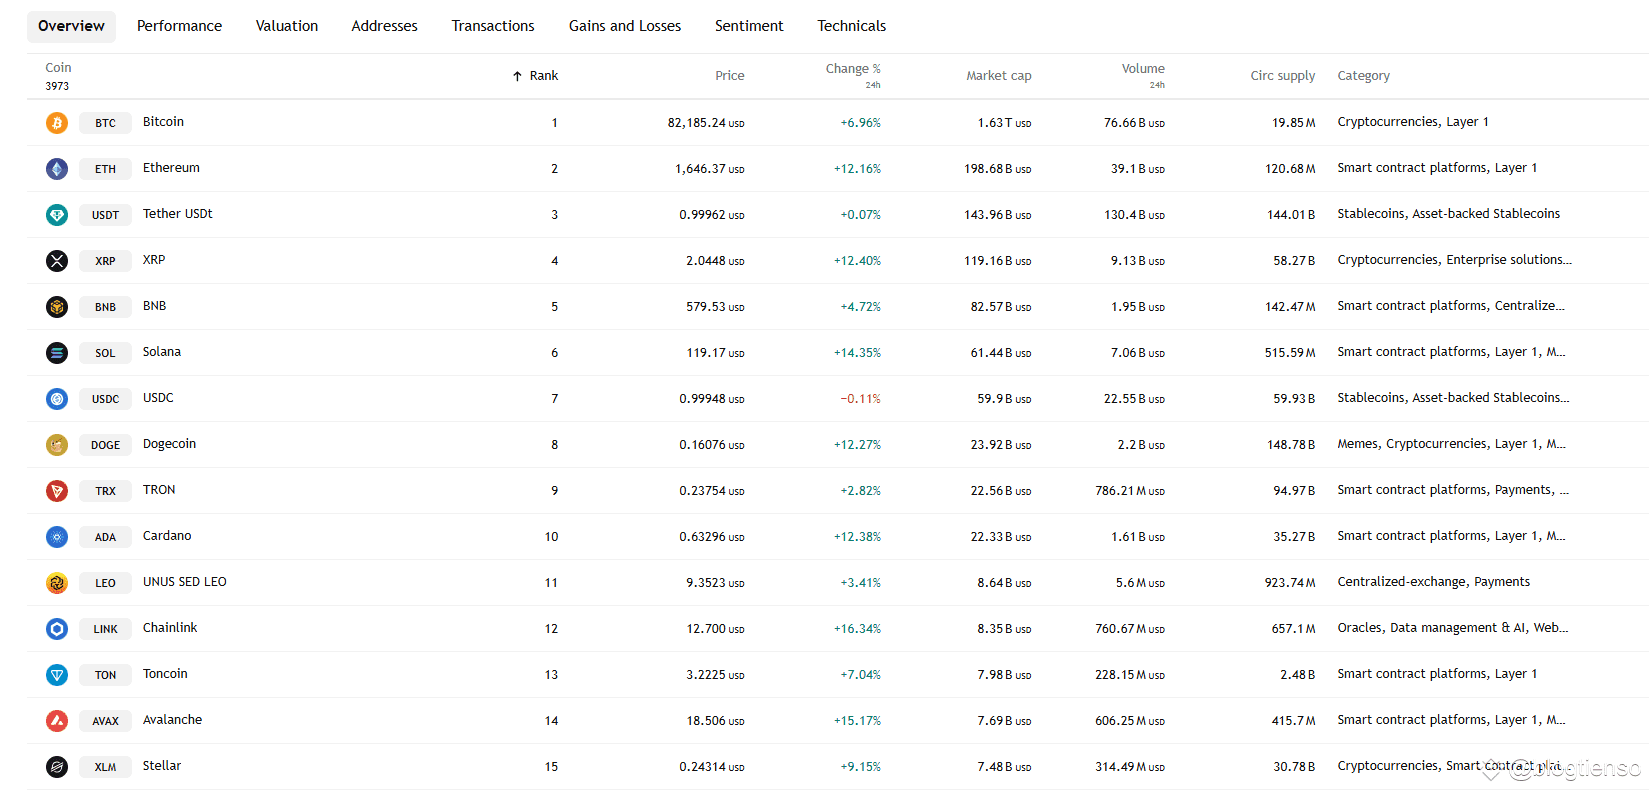Sort by Volume 24h column header

[x=1143, y=75]
